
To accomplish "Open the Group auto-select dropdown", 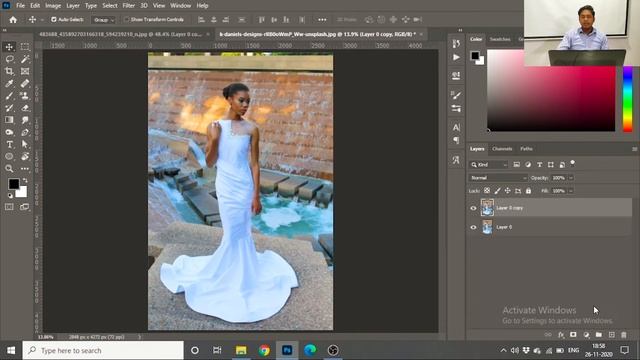I will [103, 20].
